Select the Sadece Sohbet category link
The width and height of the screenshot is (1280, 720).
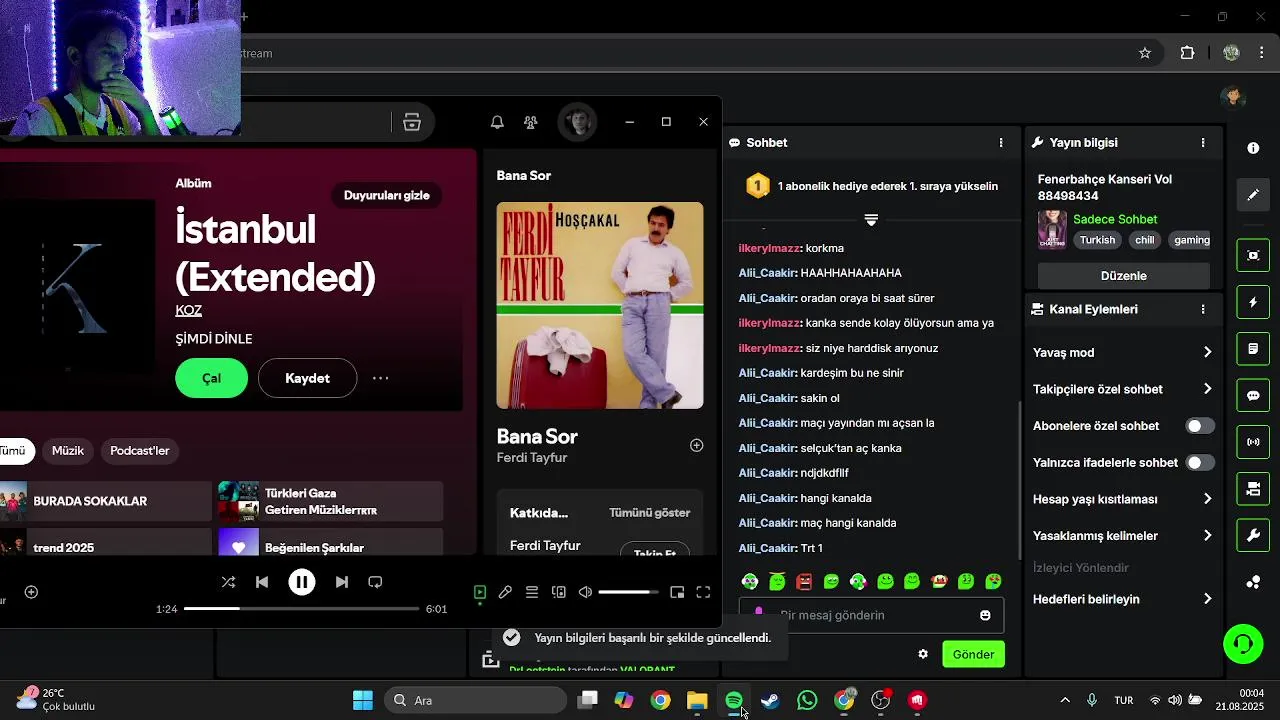click(1115, 219)
